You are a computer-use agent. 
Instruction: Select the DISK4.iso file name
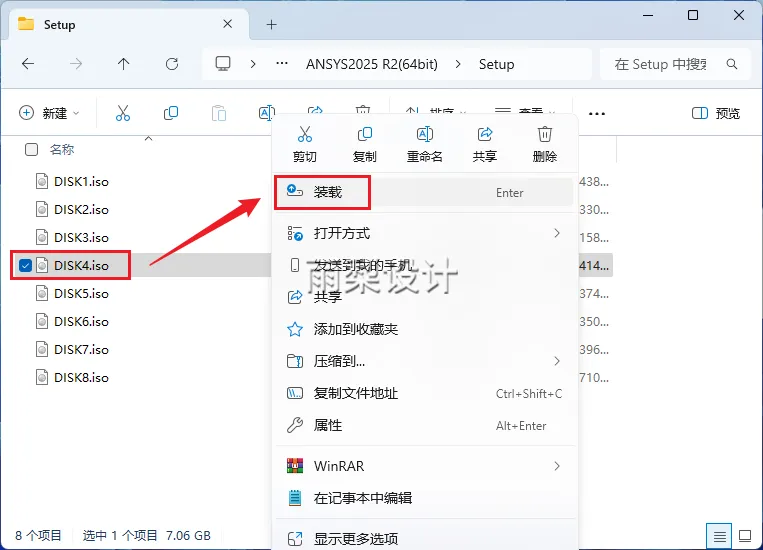(81, 266)
